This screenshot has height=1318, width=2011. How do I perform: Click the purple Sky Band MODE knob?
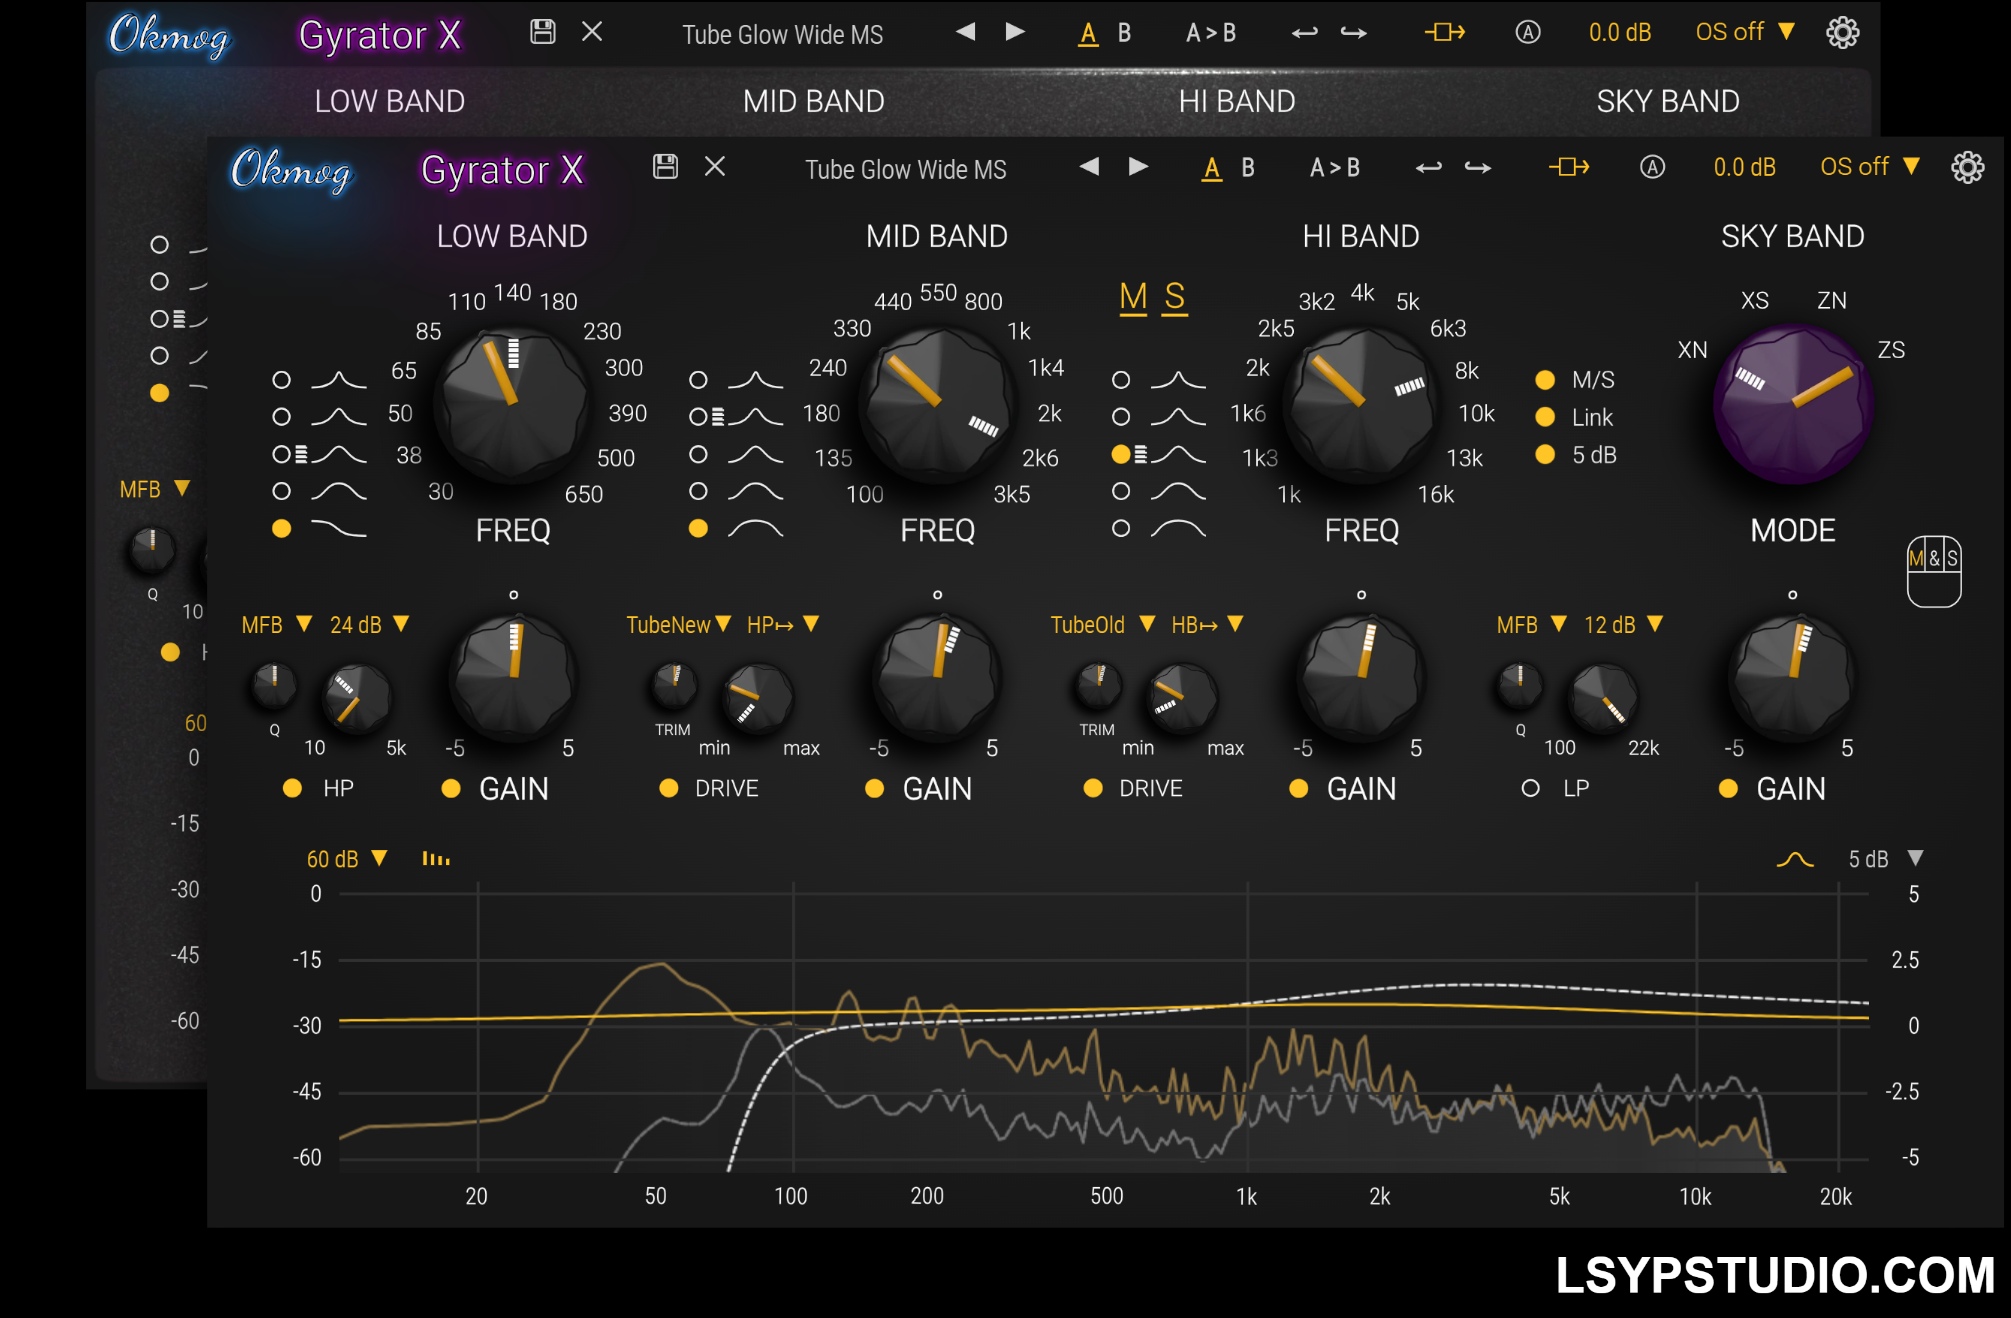pyautogui.click(x=1792, y=404)
